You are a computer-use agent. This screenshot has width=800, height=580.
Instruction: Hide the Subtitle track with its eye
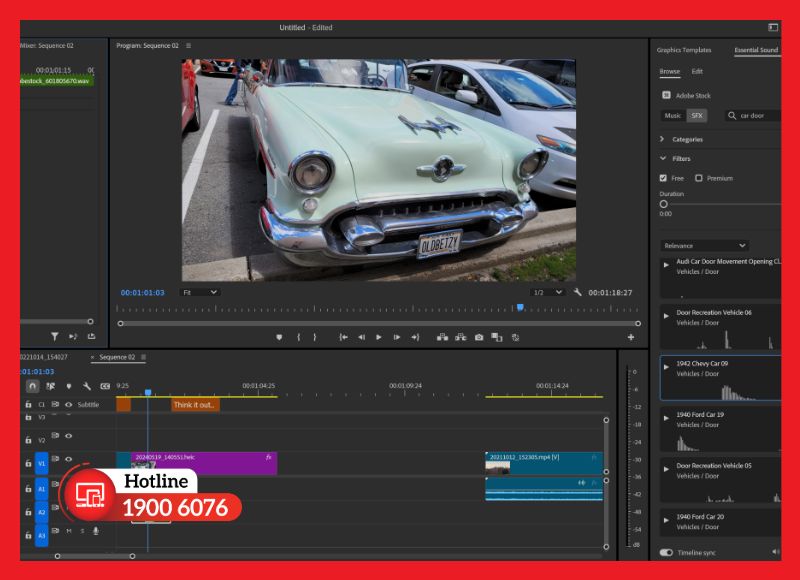pyautogui.click(x=68, y=405)
